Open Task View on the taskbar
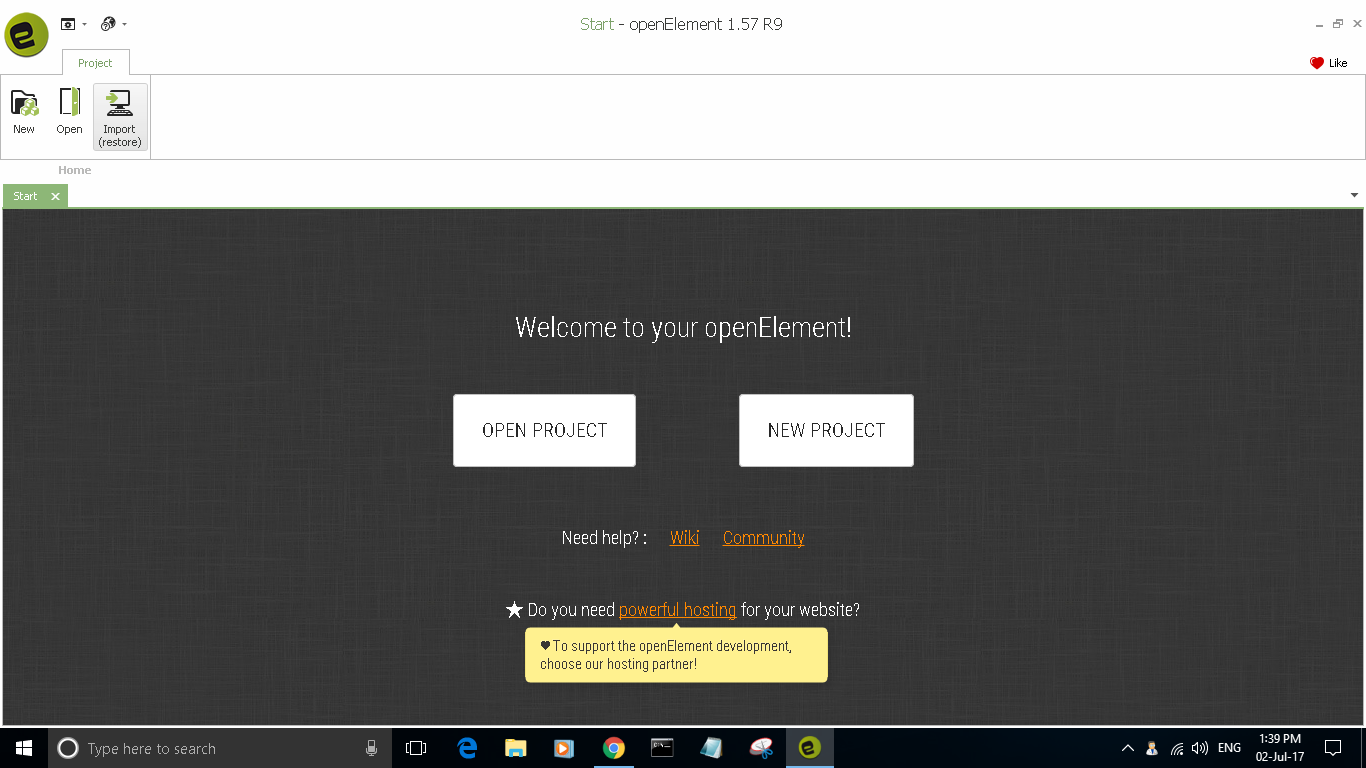This screenshot has height=768, width=1366. click(416, 748)
